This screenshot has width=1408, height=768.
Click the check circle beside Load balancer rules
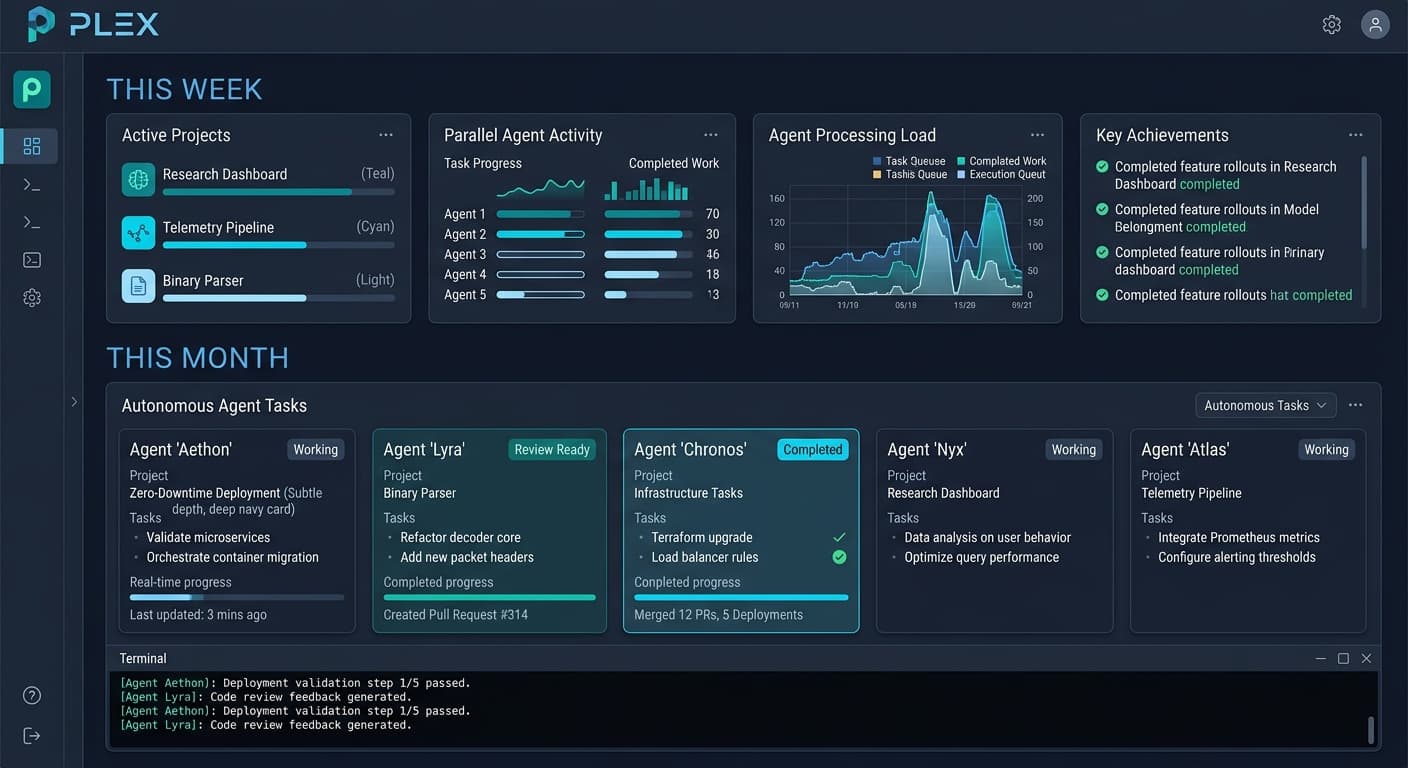839,557
